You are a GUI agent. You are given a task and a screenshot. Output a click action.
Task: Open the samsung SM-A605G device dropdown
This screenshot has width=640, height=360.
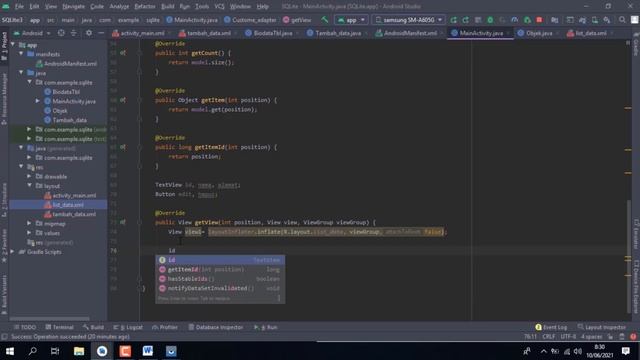[x=409, y=20]
